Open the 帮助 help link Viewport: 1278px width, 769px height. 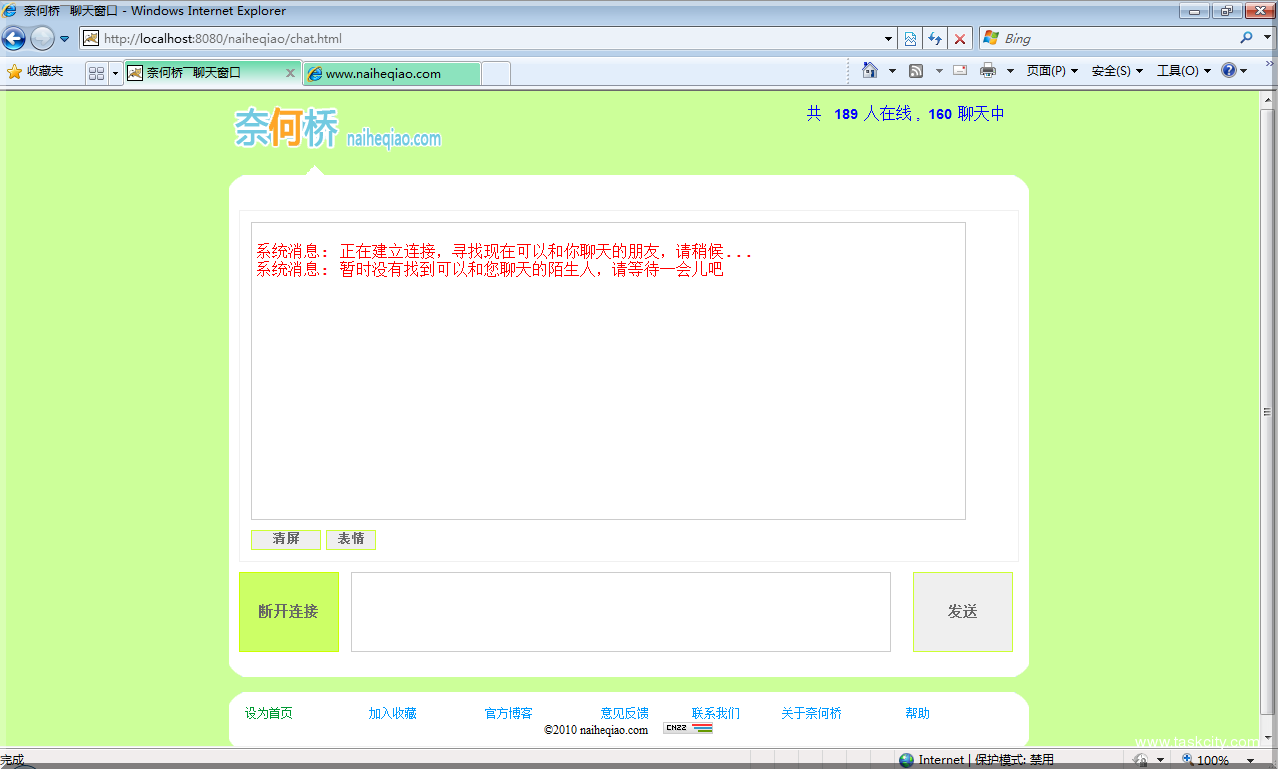(x=916, y=713)
